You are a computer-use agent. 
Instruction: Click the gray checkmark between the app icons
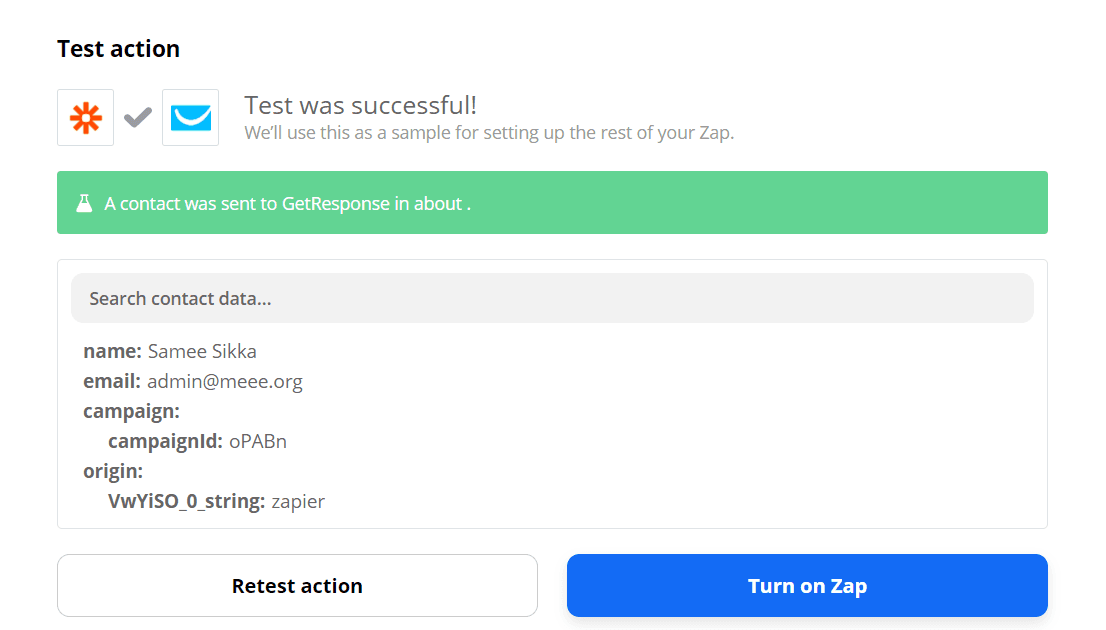[x=138, y=118]
